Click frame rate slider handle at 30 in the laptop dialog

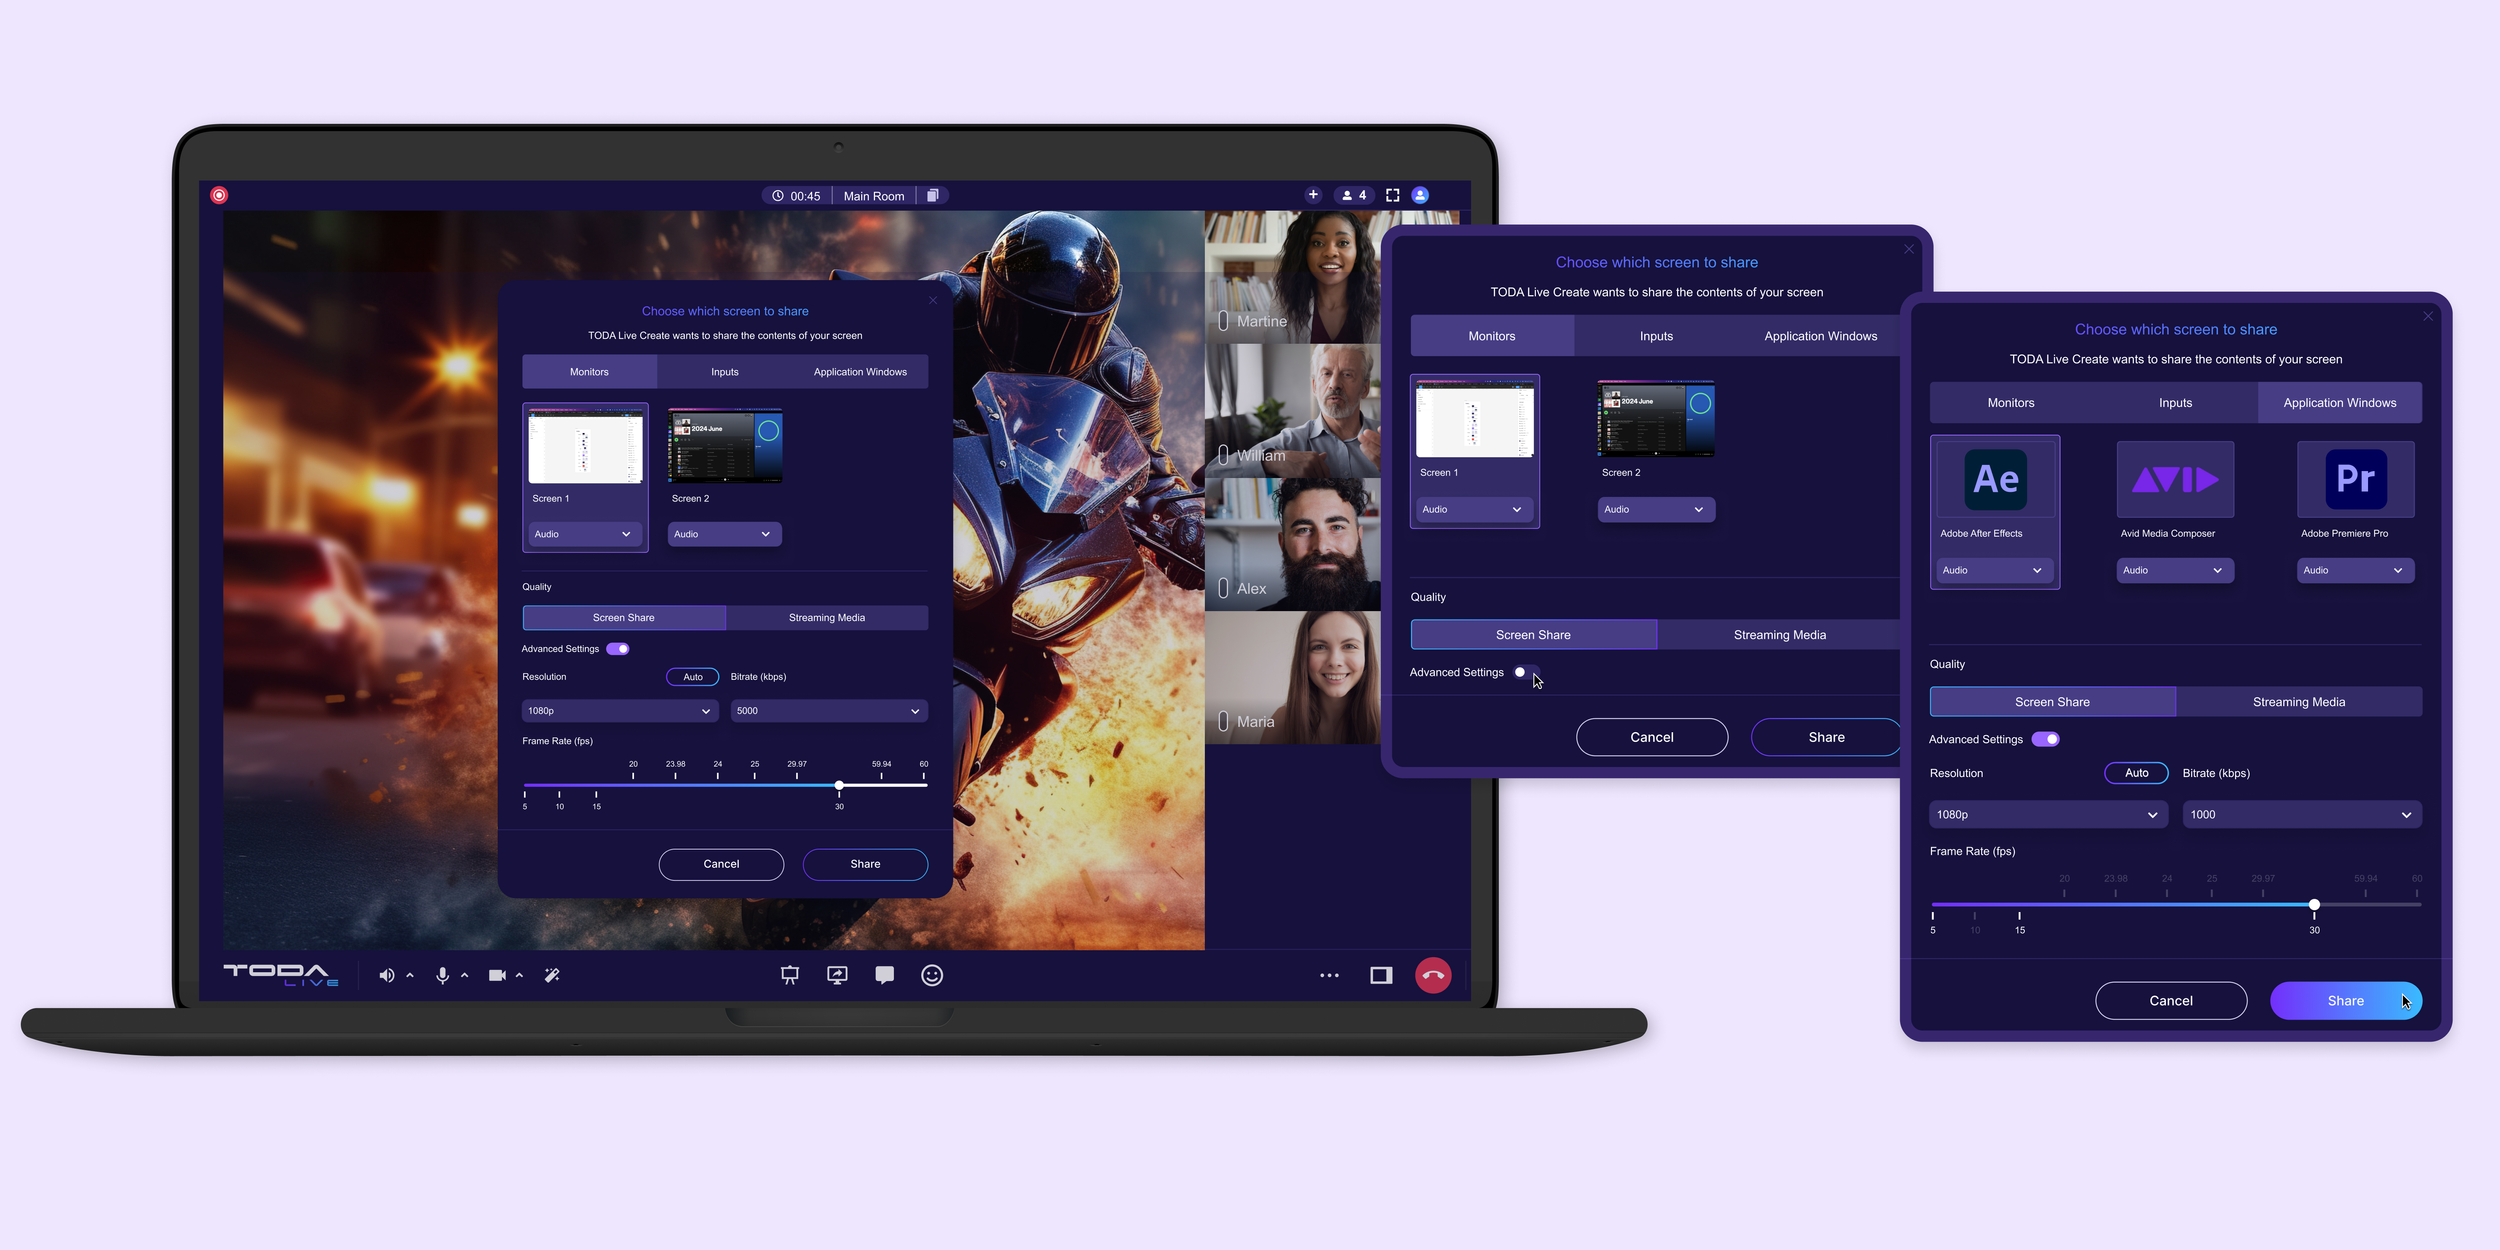839,785
